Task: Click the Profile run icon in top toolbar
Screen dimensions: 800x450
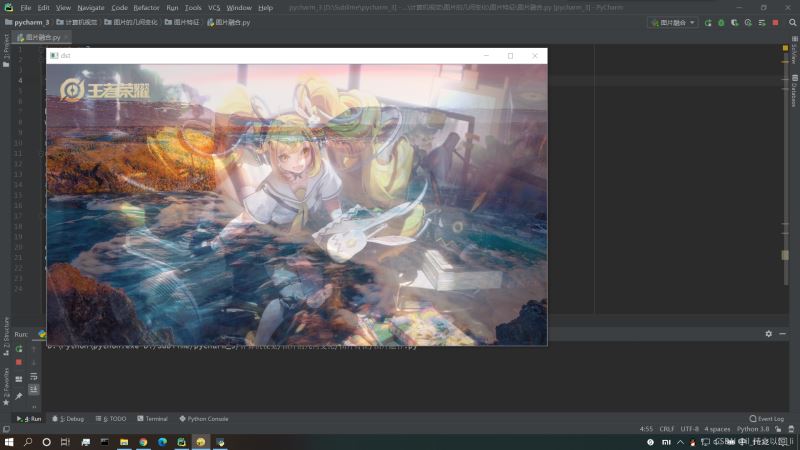Action: point(748,23)
